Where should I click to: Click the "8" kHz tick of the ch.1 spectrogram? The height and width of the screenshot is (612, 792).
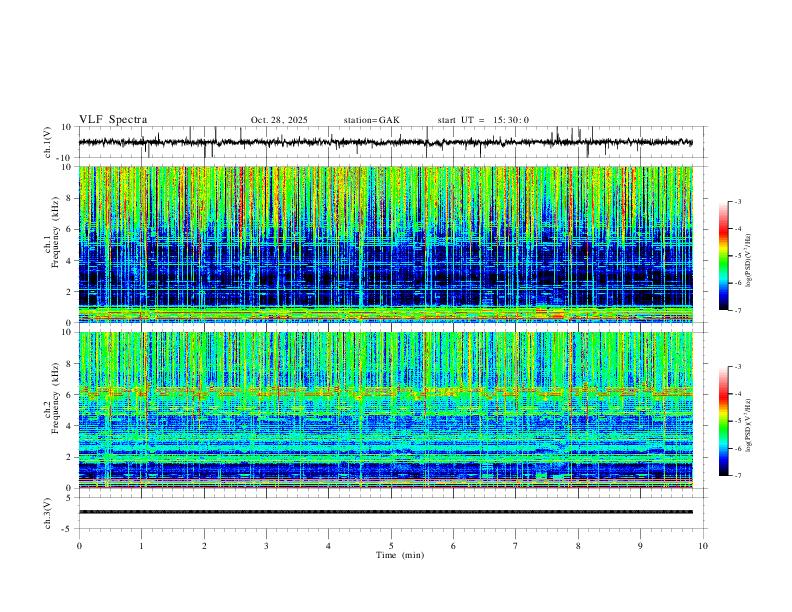click(x=69, y=198)
